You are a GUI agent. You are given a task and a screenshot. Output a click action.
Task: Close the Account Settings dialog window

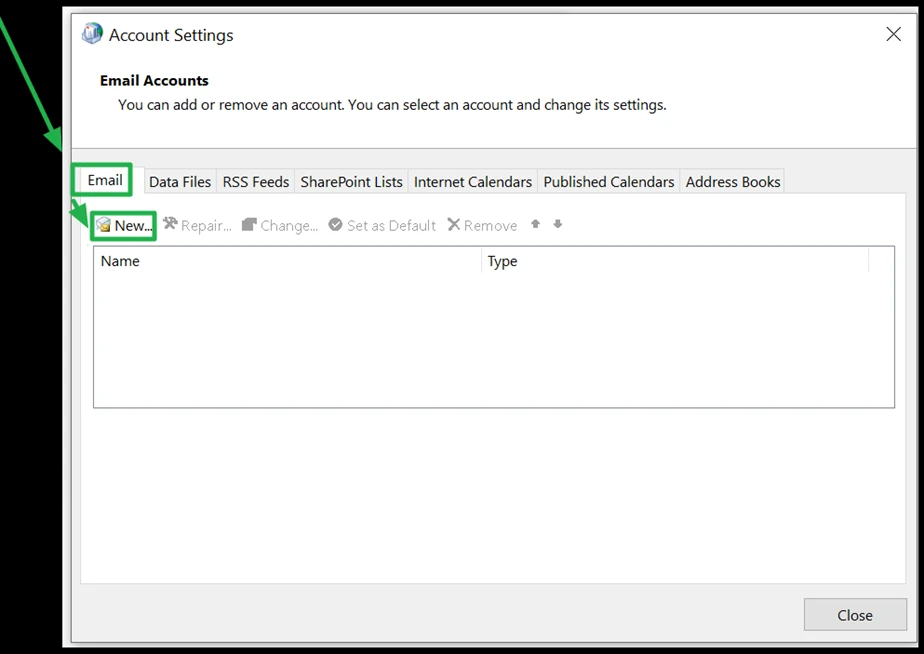pyautogui.click(x=855, y=615)
